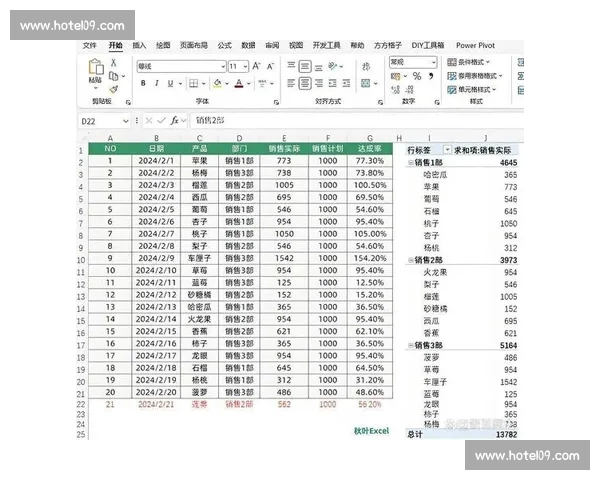The image size is (600, 480).
Task: Click the Bottom Align icon
Action: click(319, 67)
